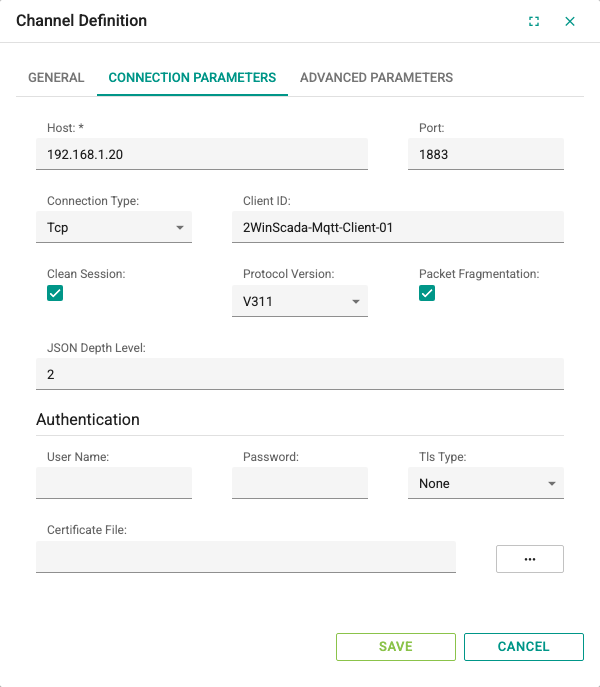The image size is (600, 687).
Task: Open the Protocol Version dropdown
Action: (x=300, y=301)
